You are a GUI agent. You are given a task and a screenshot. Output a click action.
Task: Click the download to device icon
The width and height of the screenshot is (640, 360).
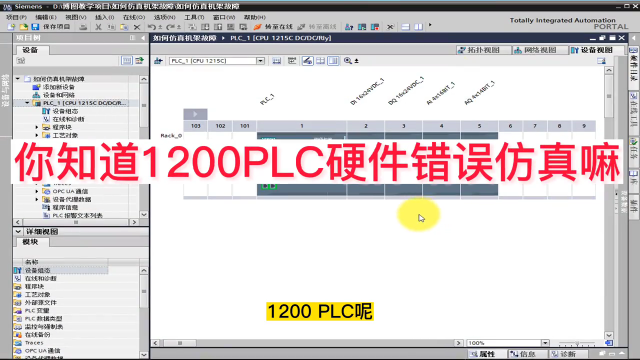tap(205, 27)
